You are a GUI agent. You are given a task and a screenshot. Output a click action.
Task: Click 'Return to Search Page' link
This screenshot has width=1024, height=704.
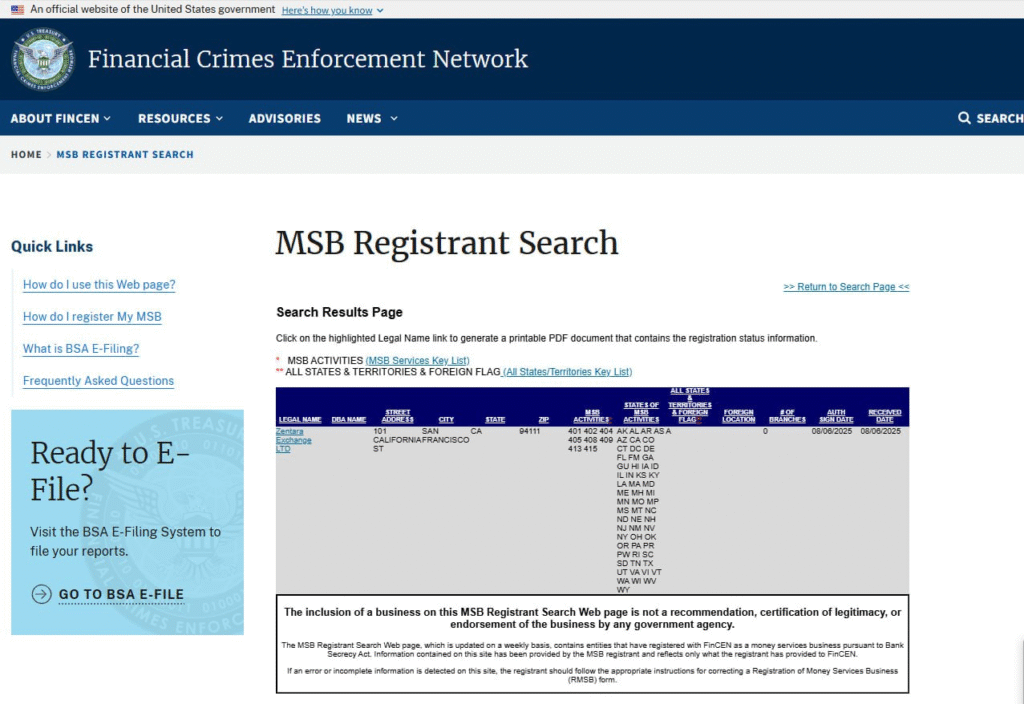846,287
